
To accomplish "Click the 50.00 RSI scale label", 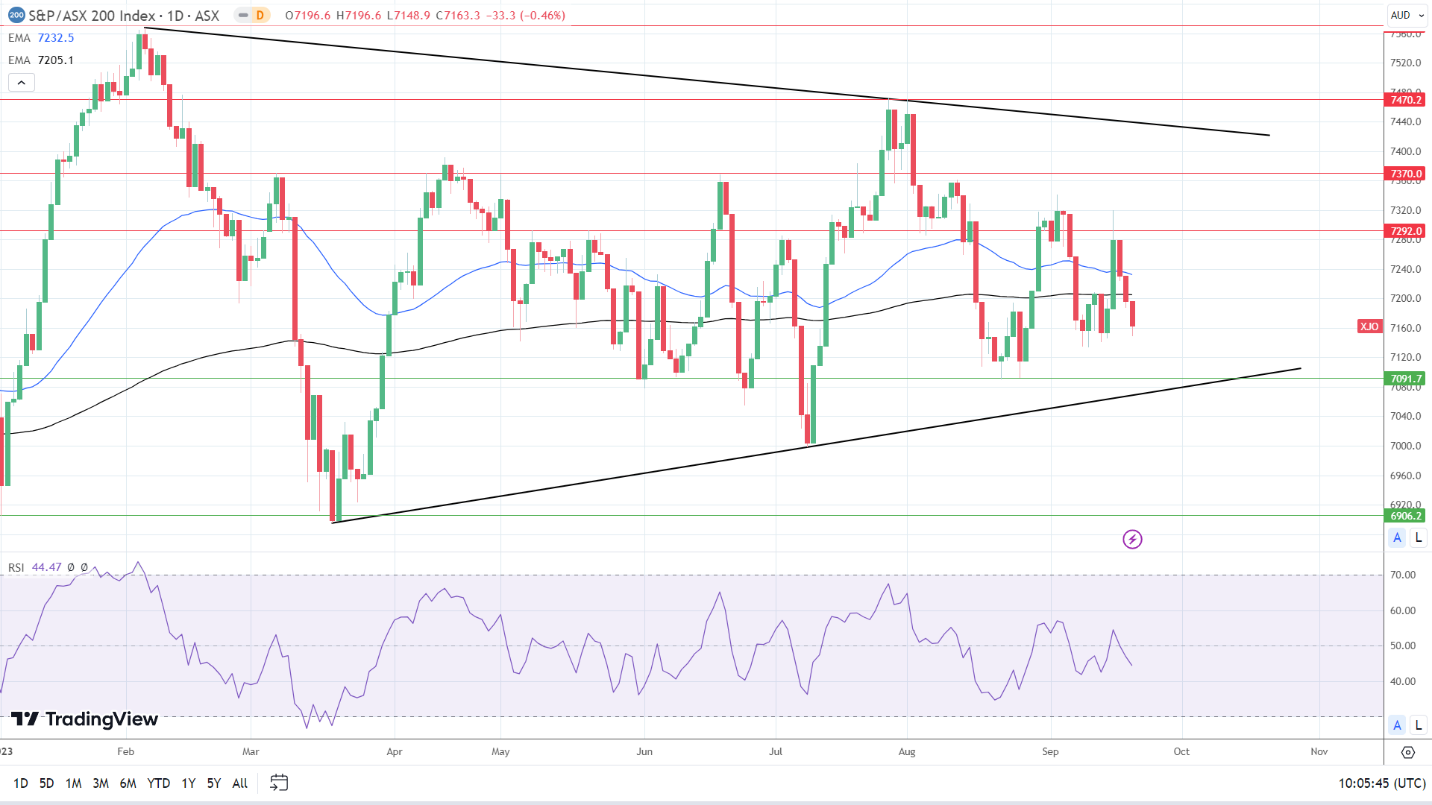I will 1403,646.
